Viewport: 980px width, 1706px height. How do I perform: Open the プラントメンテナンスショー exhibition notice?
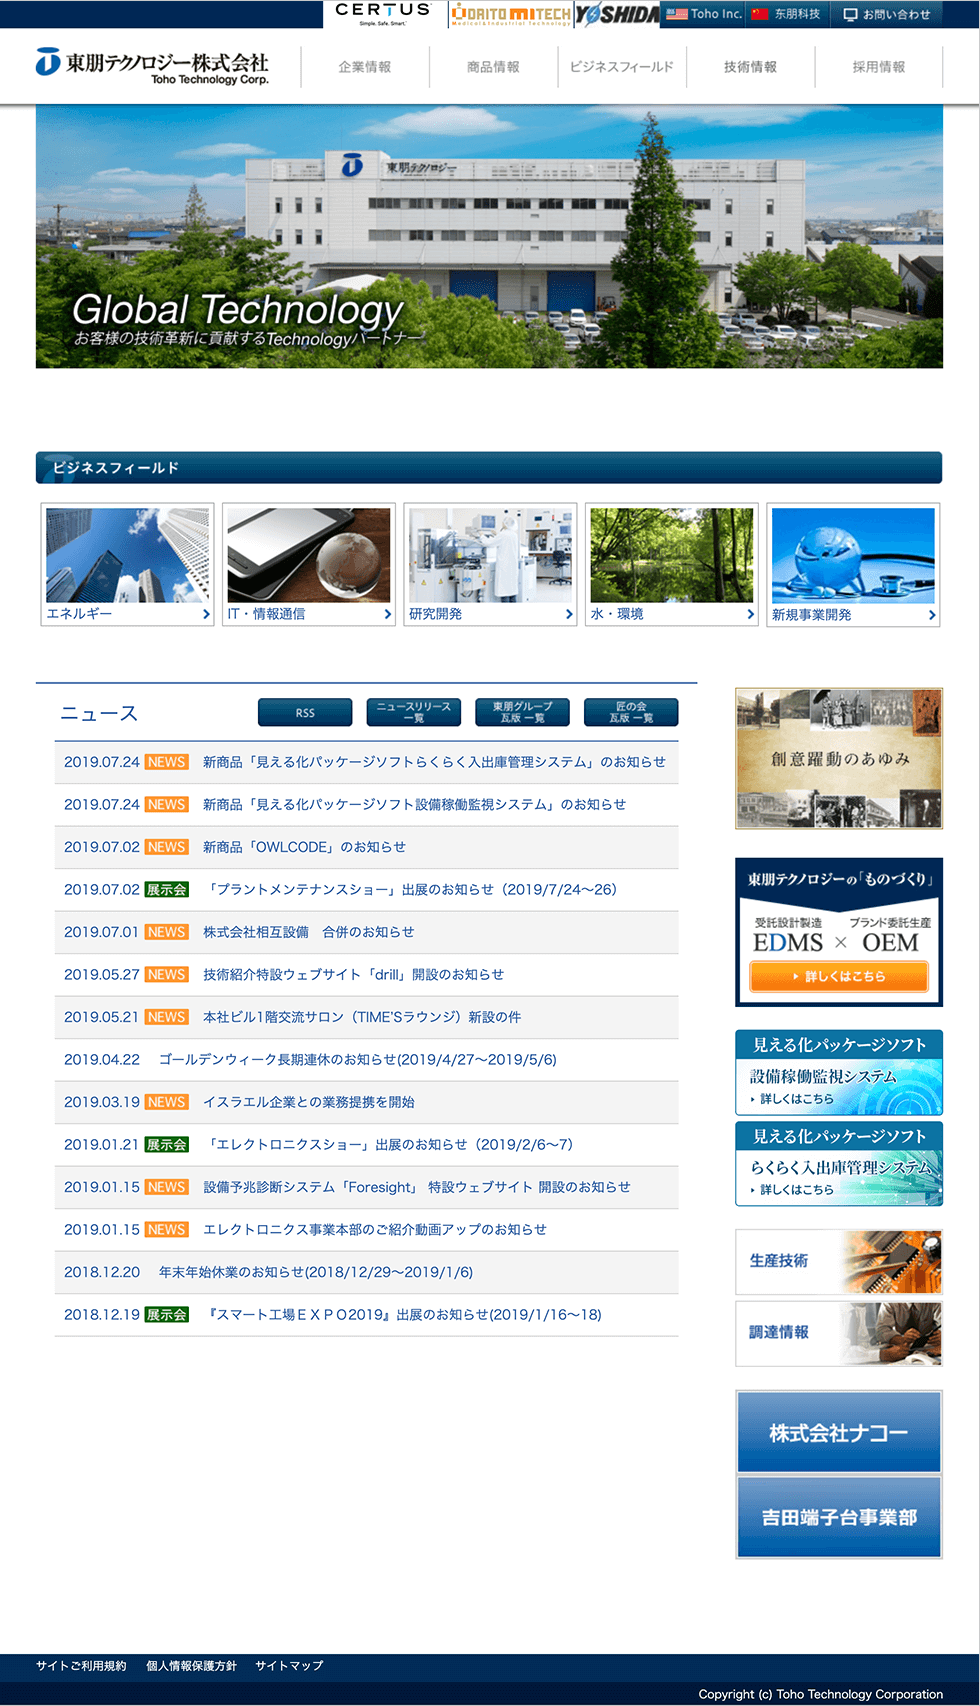410,889
